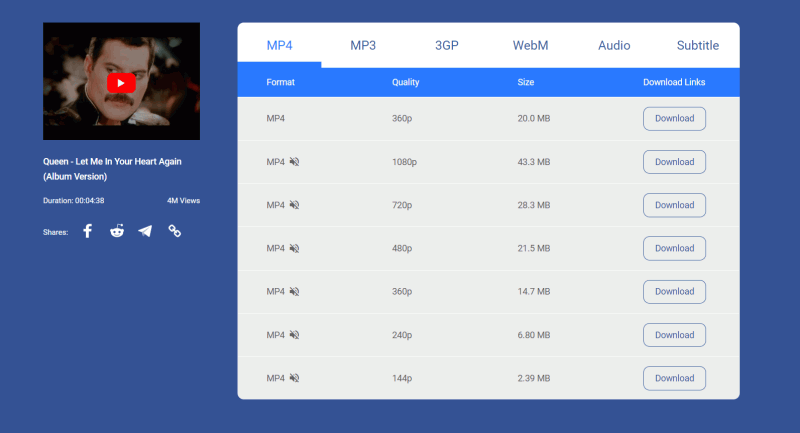Switch to the WebM tab

[x=531, y=45]
